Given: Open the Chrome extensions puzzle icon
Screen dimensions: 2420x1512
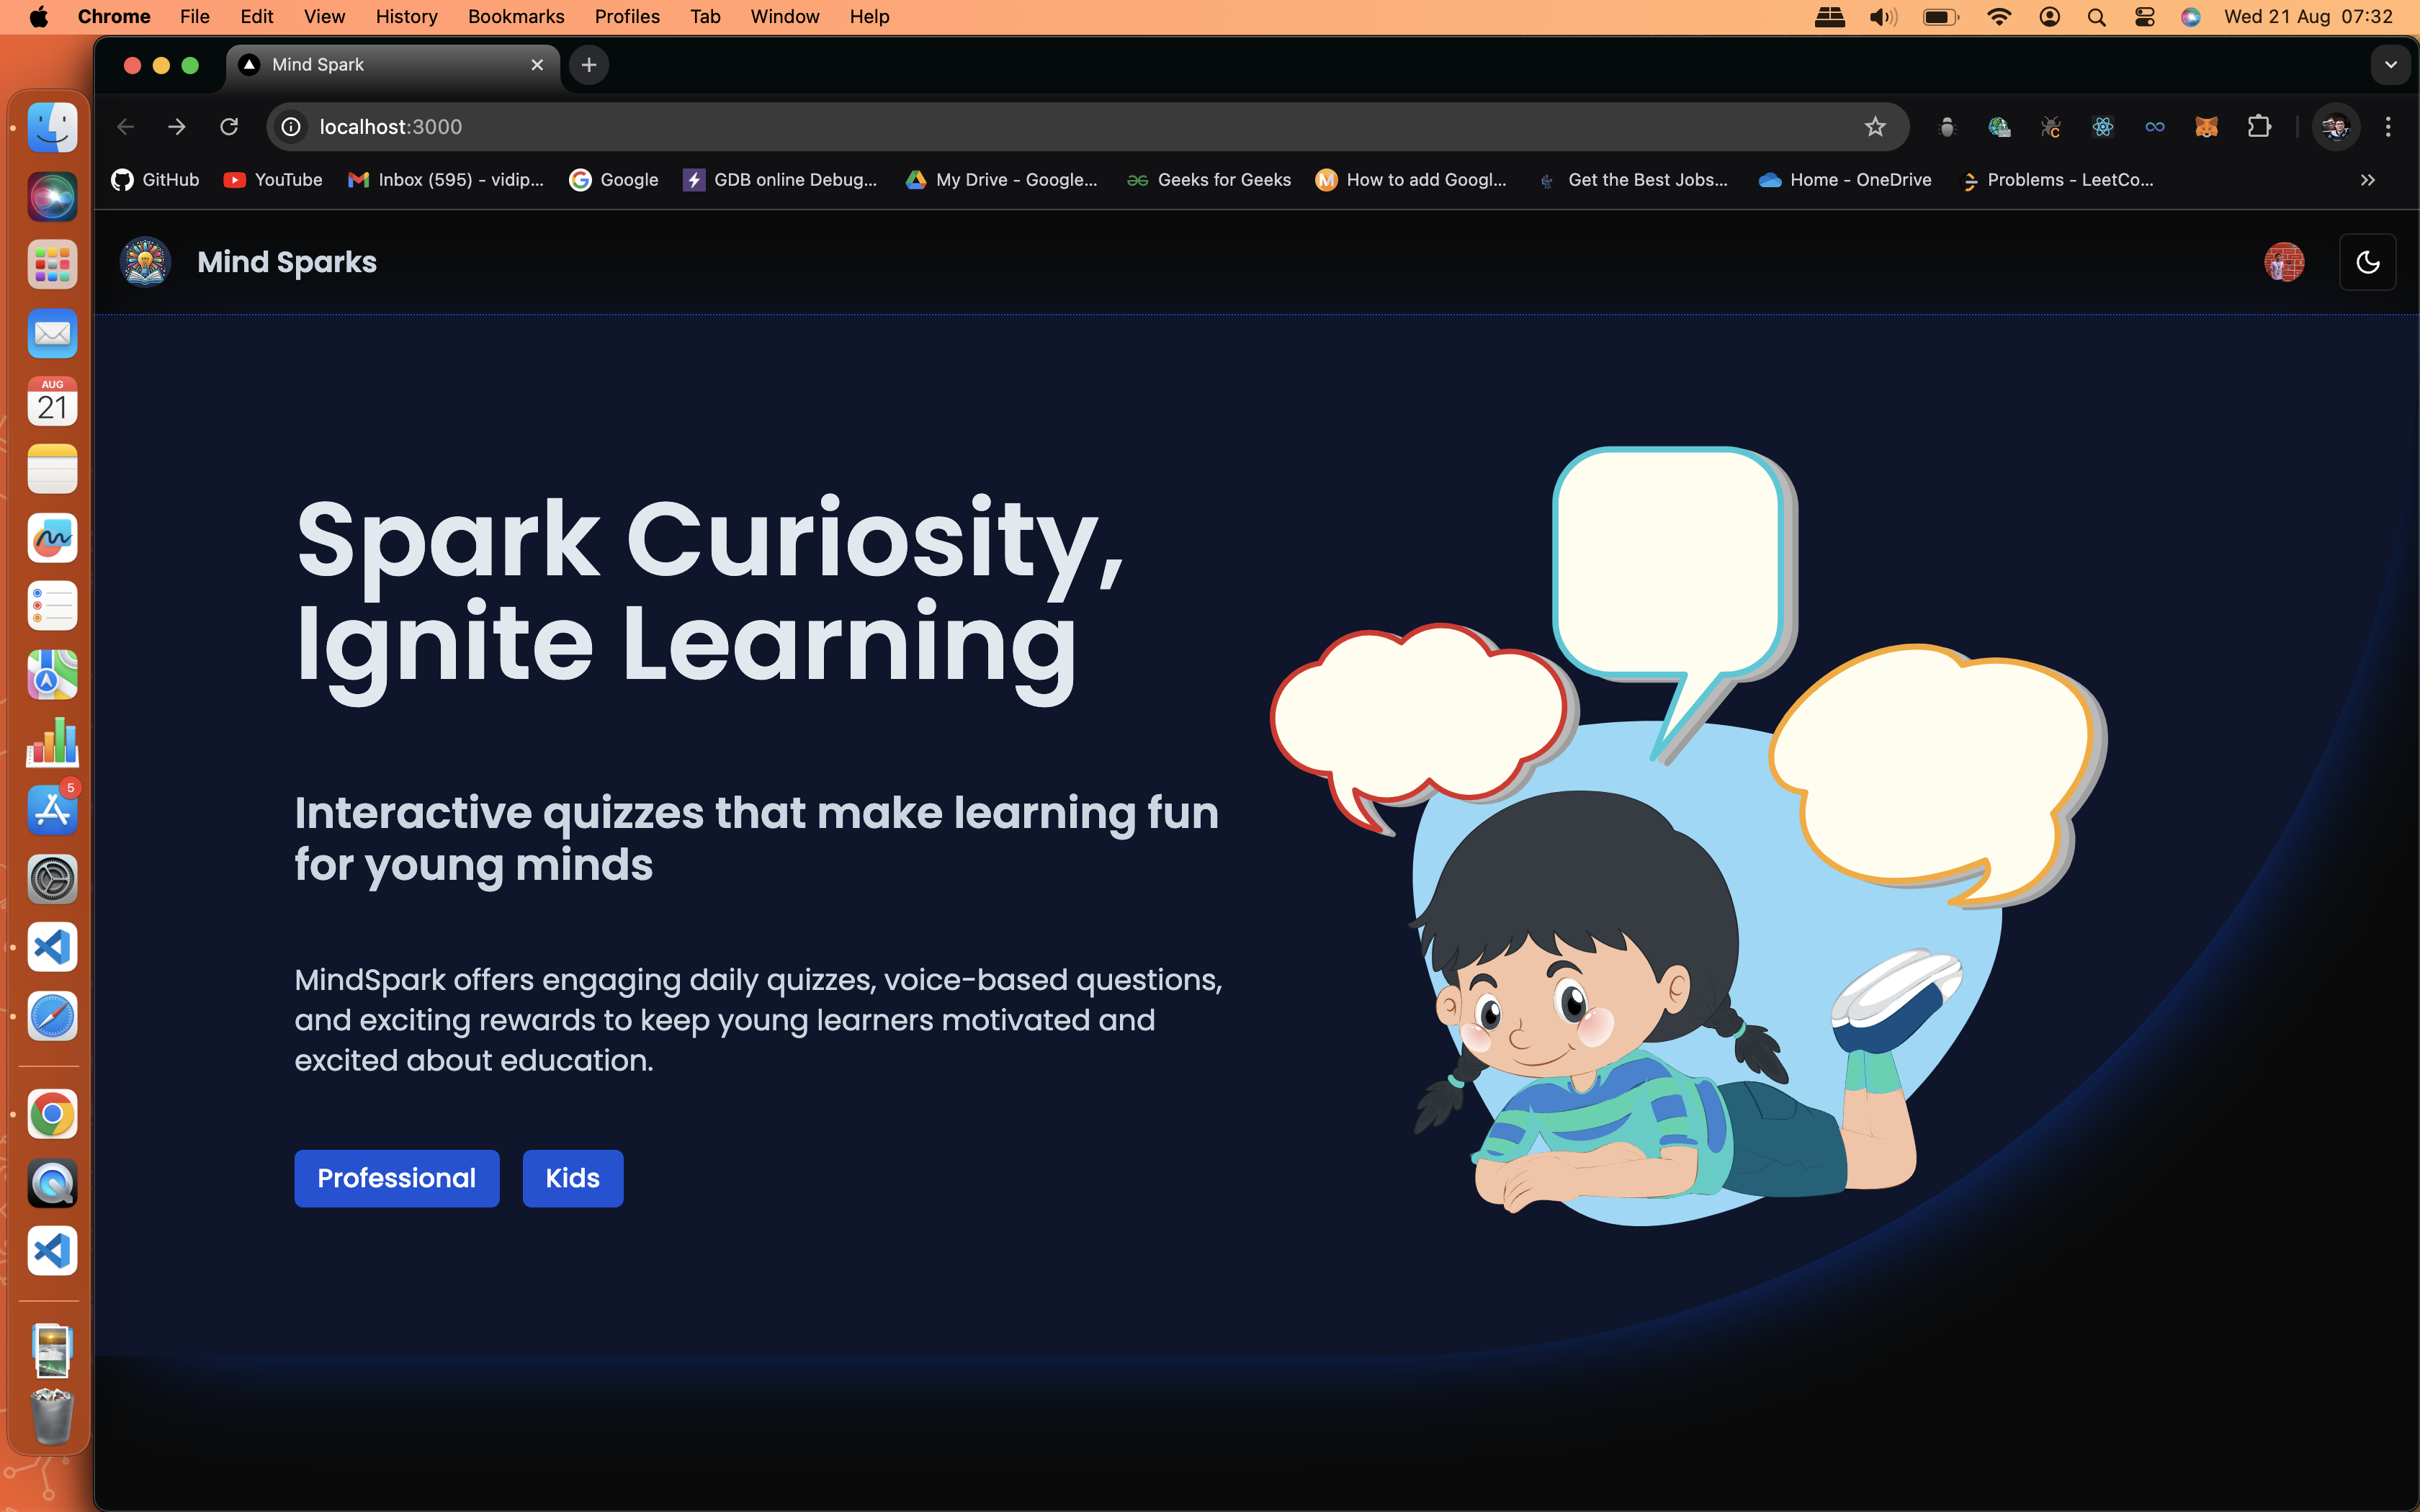Looking at the screenshot, I should point(2259,127).
